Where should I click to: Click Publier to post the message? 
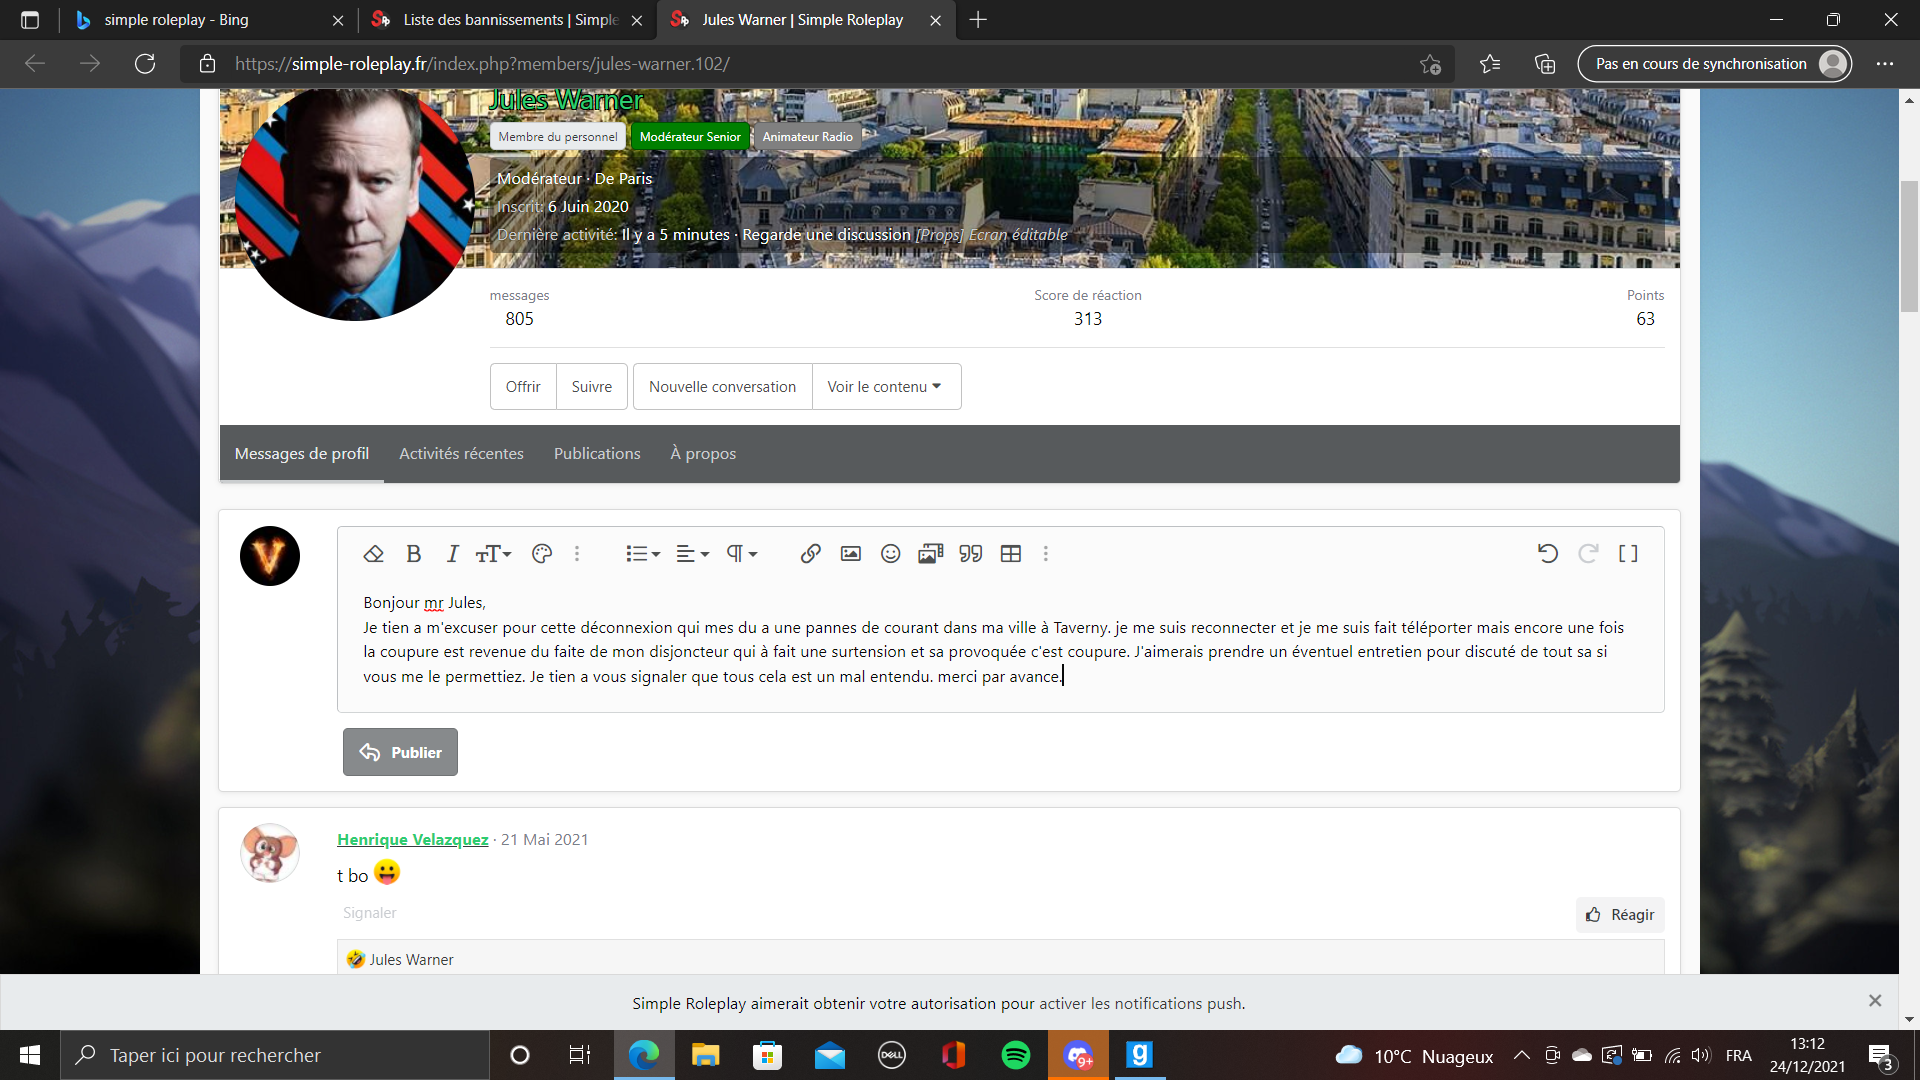tap(400, 752)
